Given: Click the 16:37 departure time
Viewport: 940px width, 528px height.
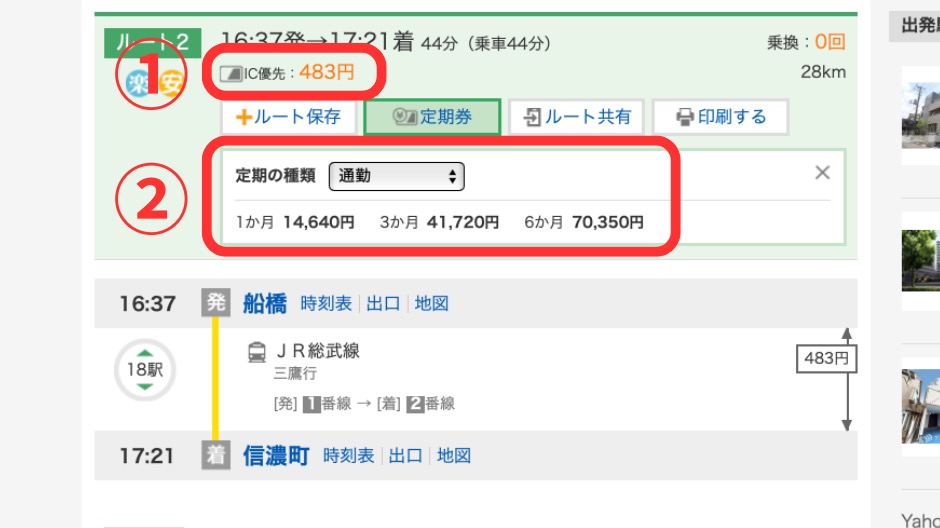Looking at the screenshot, I should (x=147, y=304).
